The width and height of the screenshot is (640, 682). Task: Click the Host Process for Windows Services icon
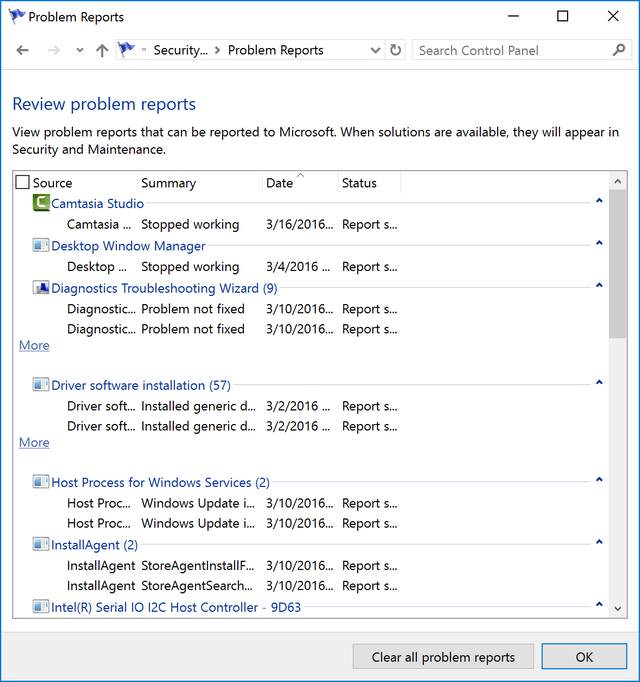pyautogui.click(x=41, y=482)
